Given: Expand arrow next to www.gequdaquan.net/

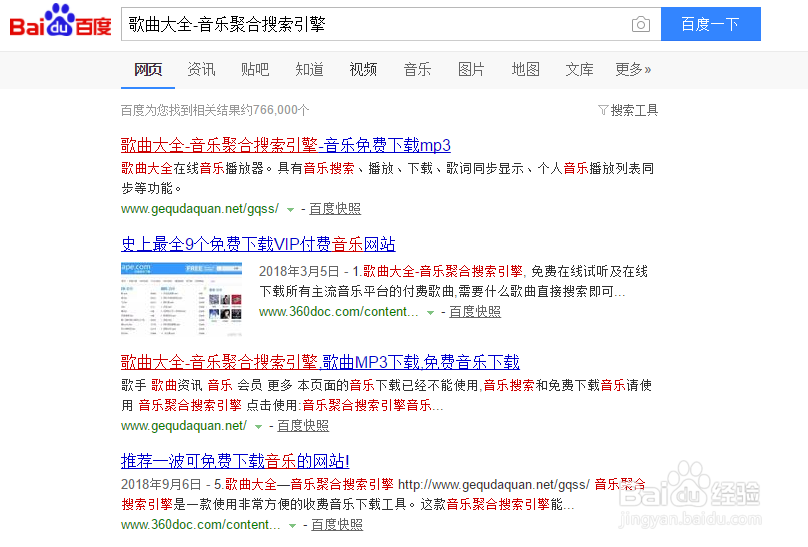Looking at the screenshot, I should click(258, 427).
